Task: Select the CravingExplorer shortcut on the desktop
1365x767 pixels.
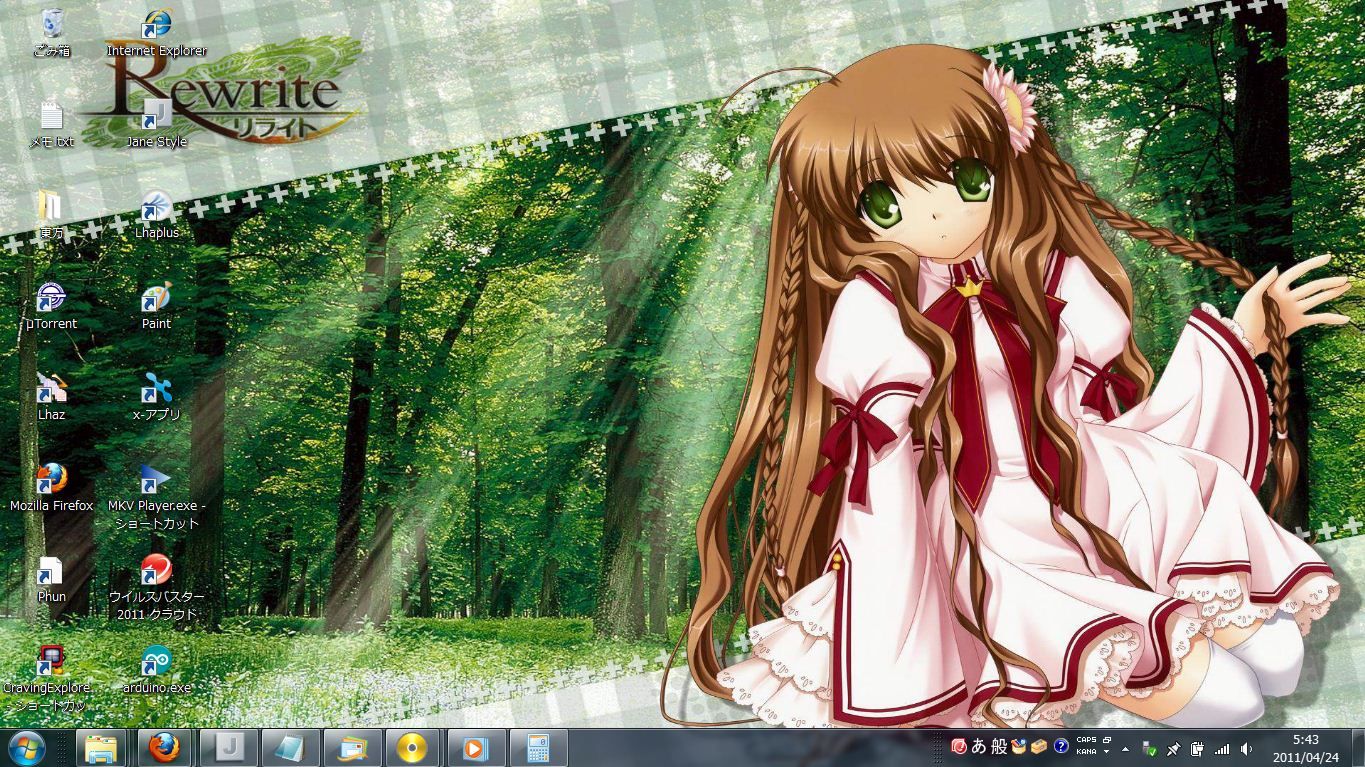Action: point(48,679)
